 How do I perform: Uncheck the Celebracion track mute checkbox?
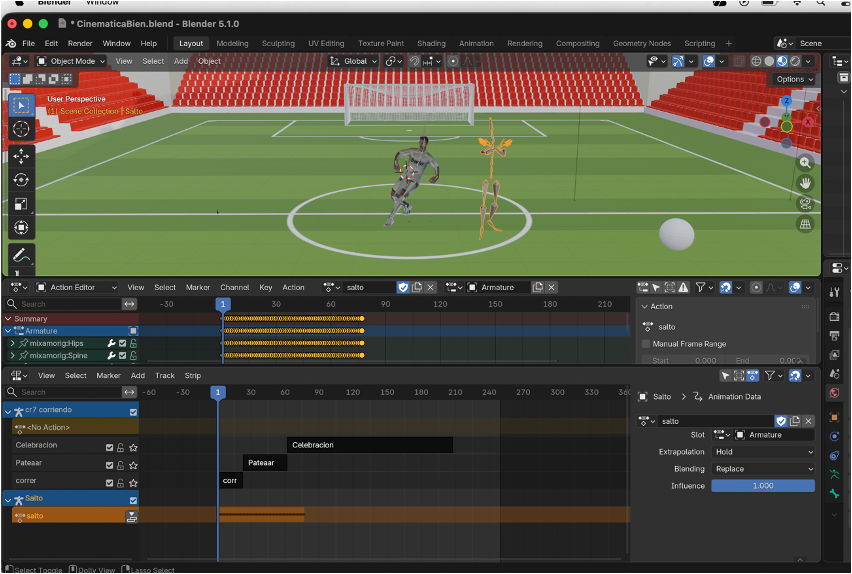(110, 446)
